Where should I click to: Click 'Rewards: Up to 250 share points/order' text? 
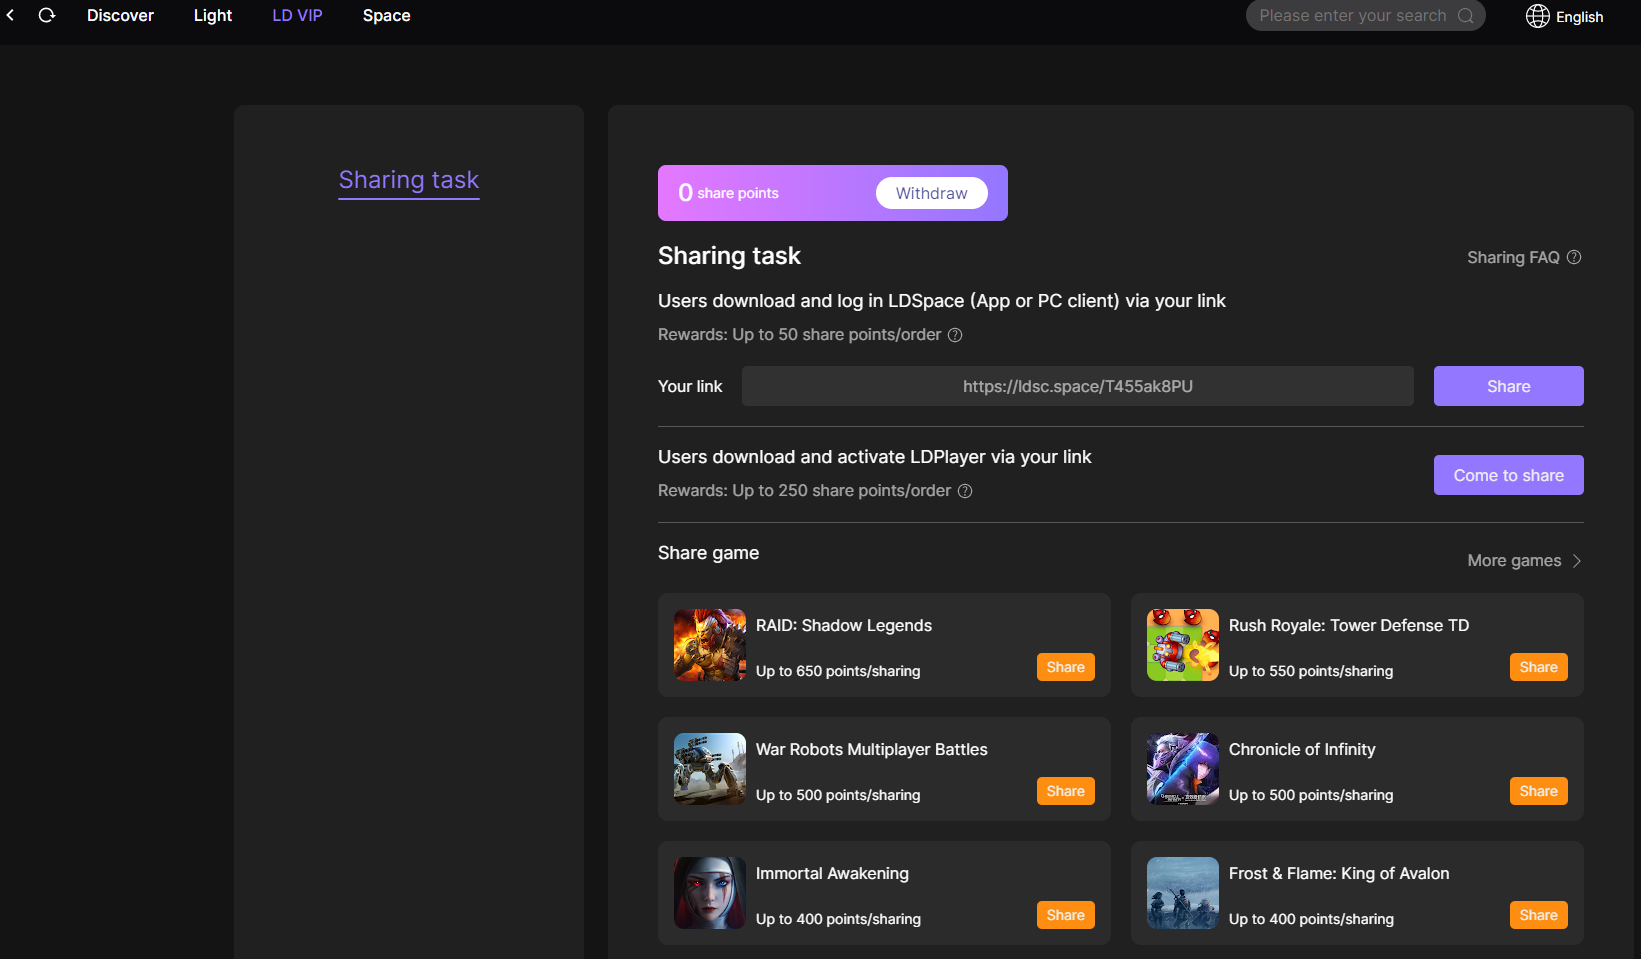pyautogui.click(x=805, y=491)
